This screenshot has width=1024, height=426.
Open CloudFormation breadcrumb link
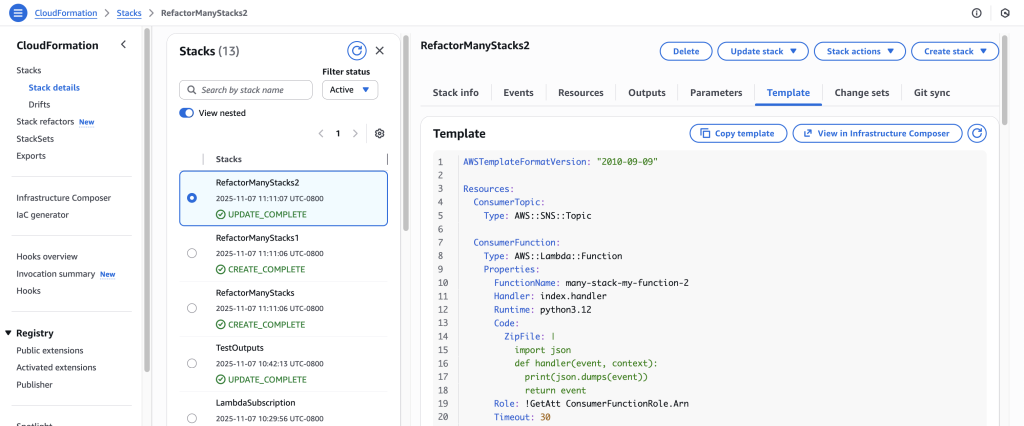(66, 12)
